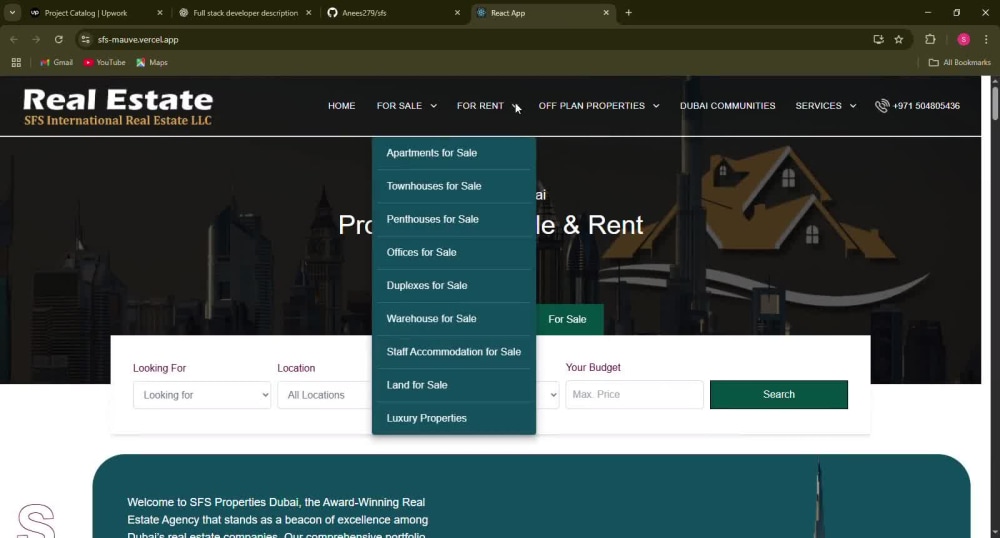
Task: Switch to the For Sale search tab
Action: click(x=567, y=319)
